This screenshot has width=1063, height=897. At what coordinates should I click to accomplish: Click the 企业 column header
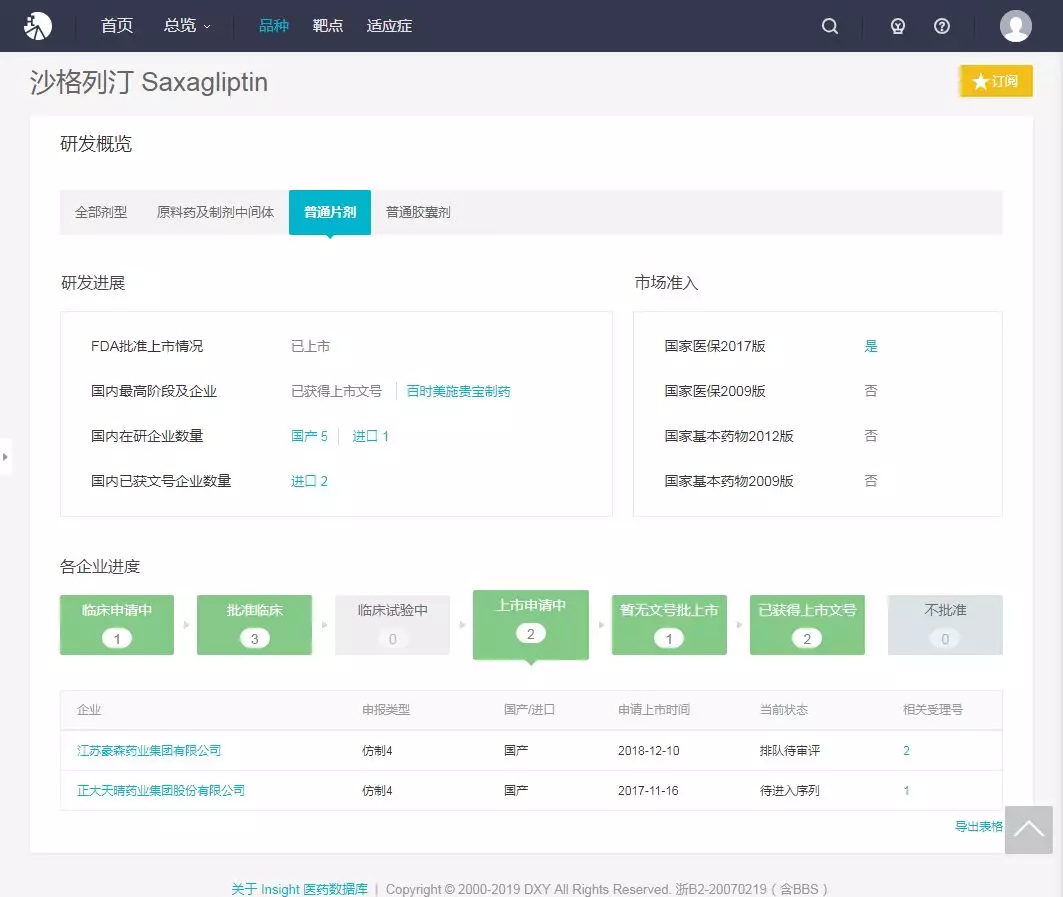coord(89,710)
